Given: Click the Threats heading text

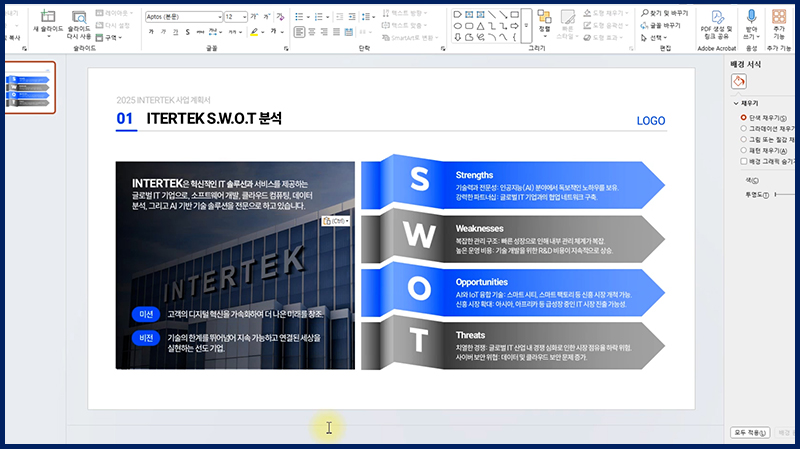Looking at the screenshot, I should pos(470,335).
